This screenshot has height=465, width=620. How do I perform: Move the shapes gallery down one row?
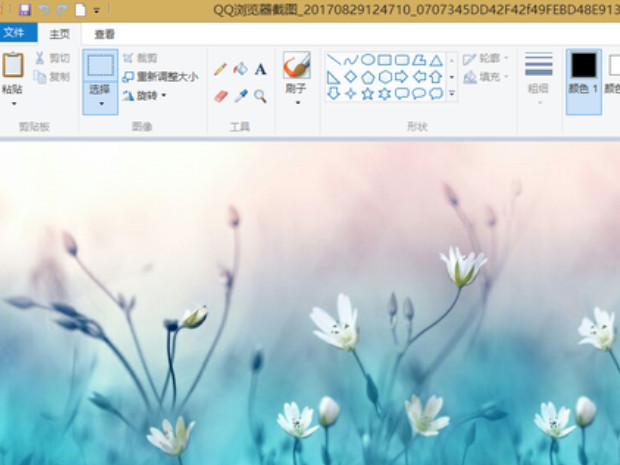click(x=452, y=77)
